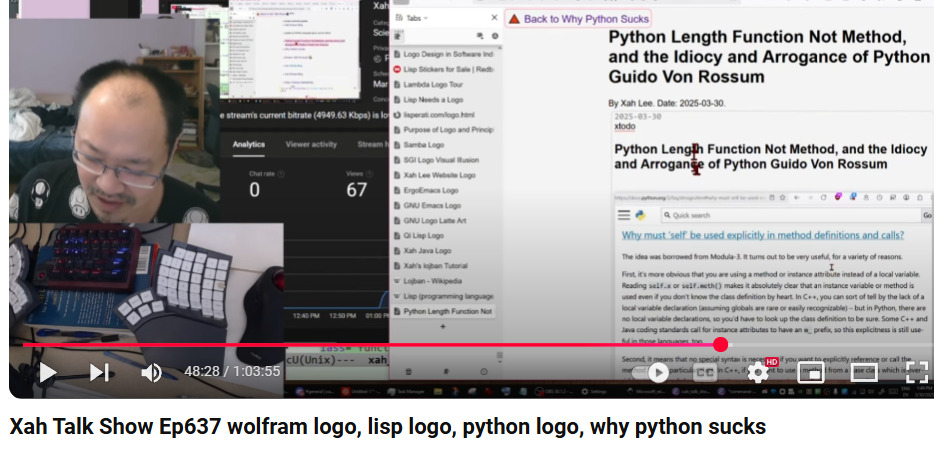
Task: Open the Qi Lisp Logo tab
Action: 444,235
